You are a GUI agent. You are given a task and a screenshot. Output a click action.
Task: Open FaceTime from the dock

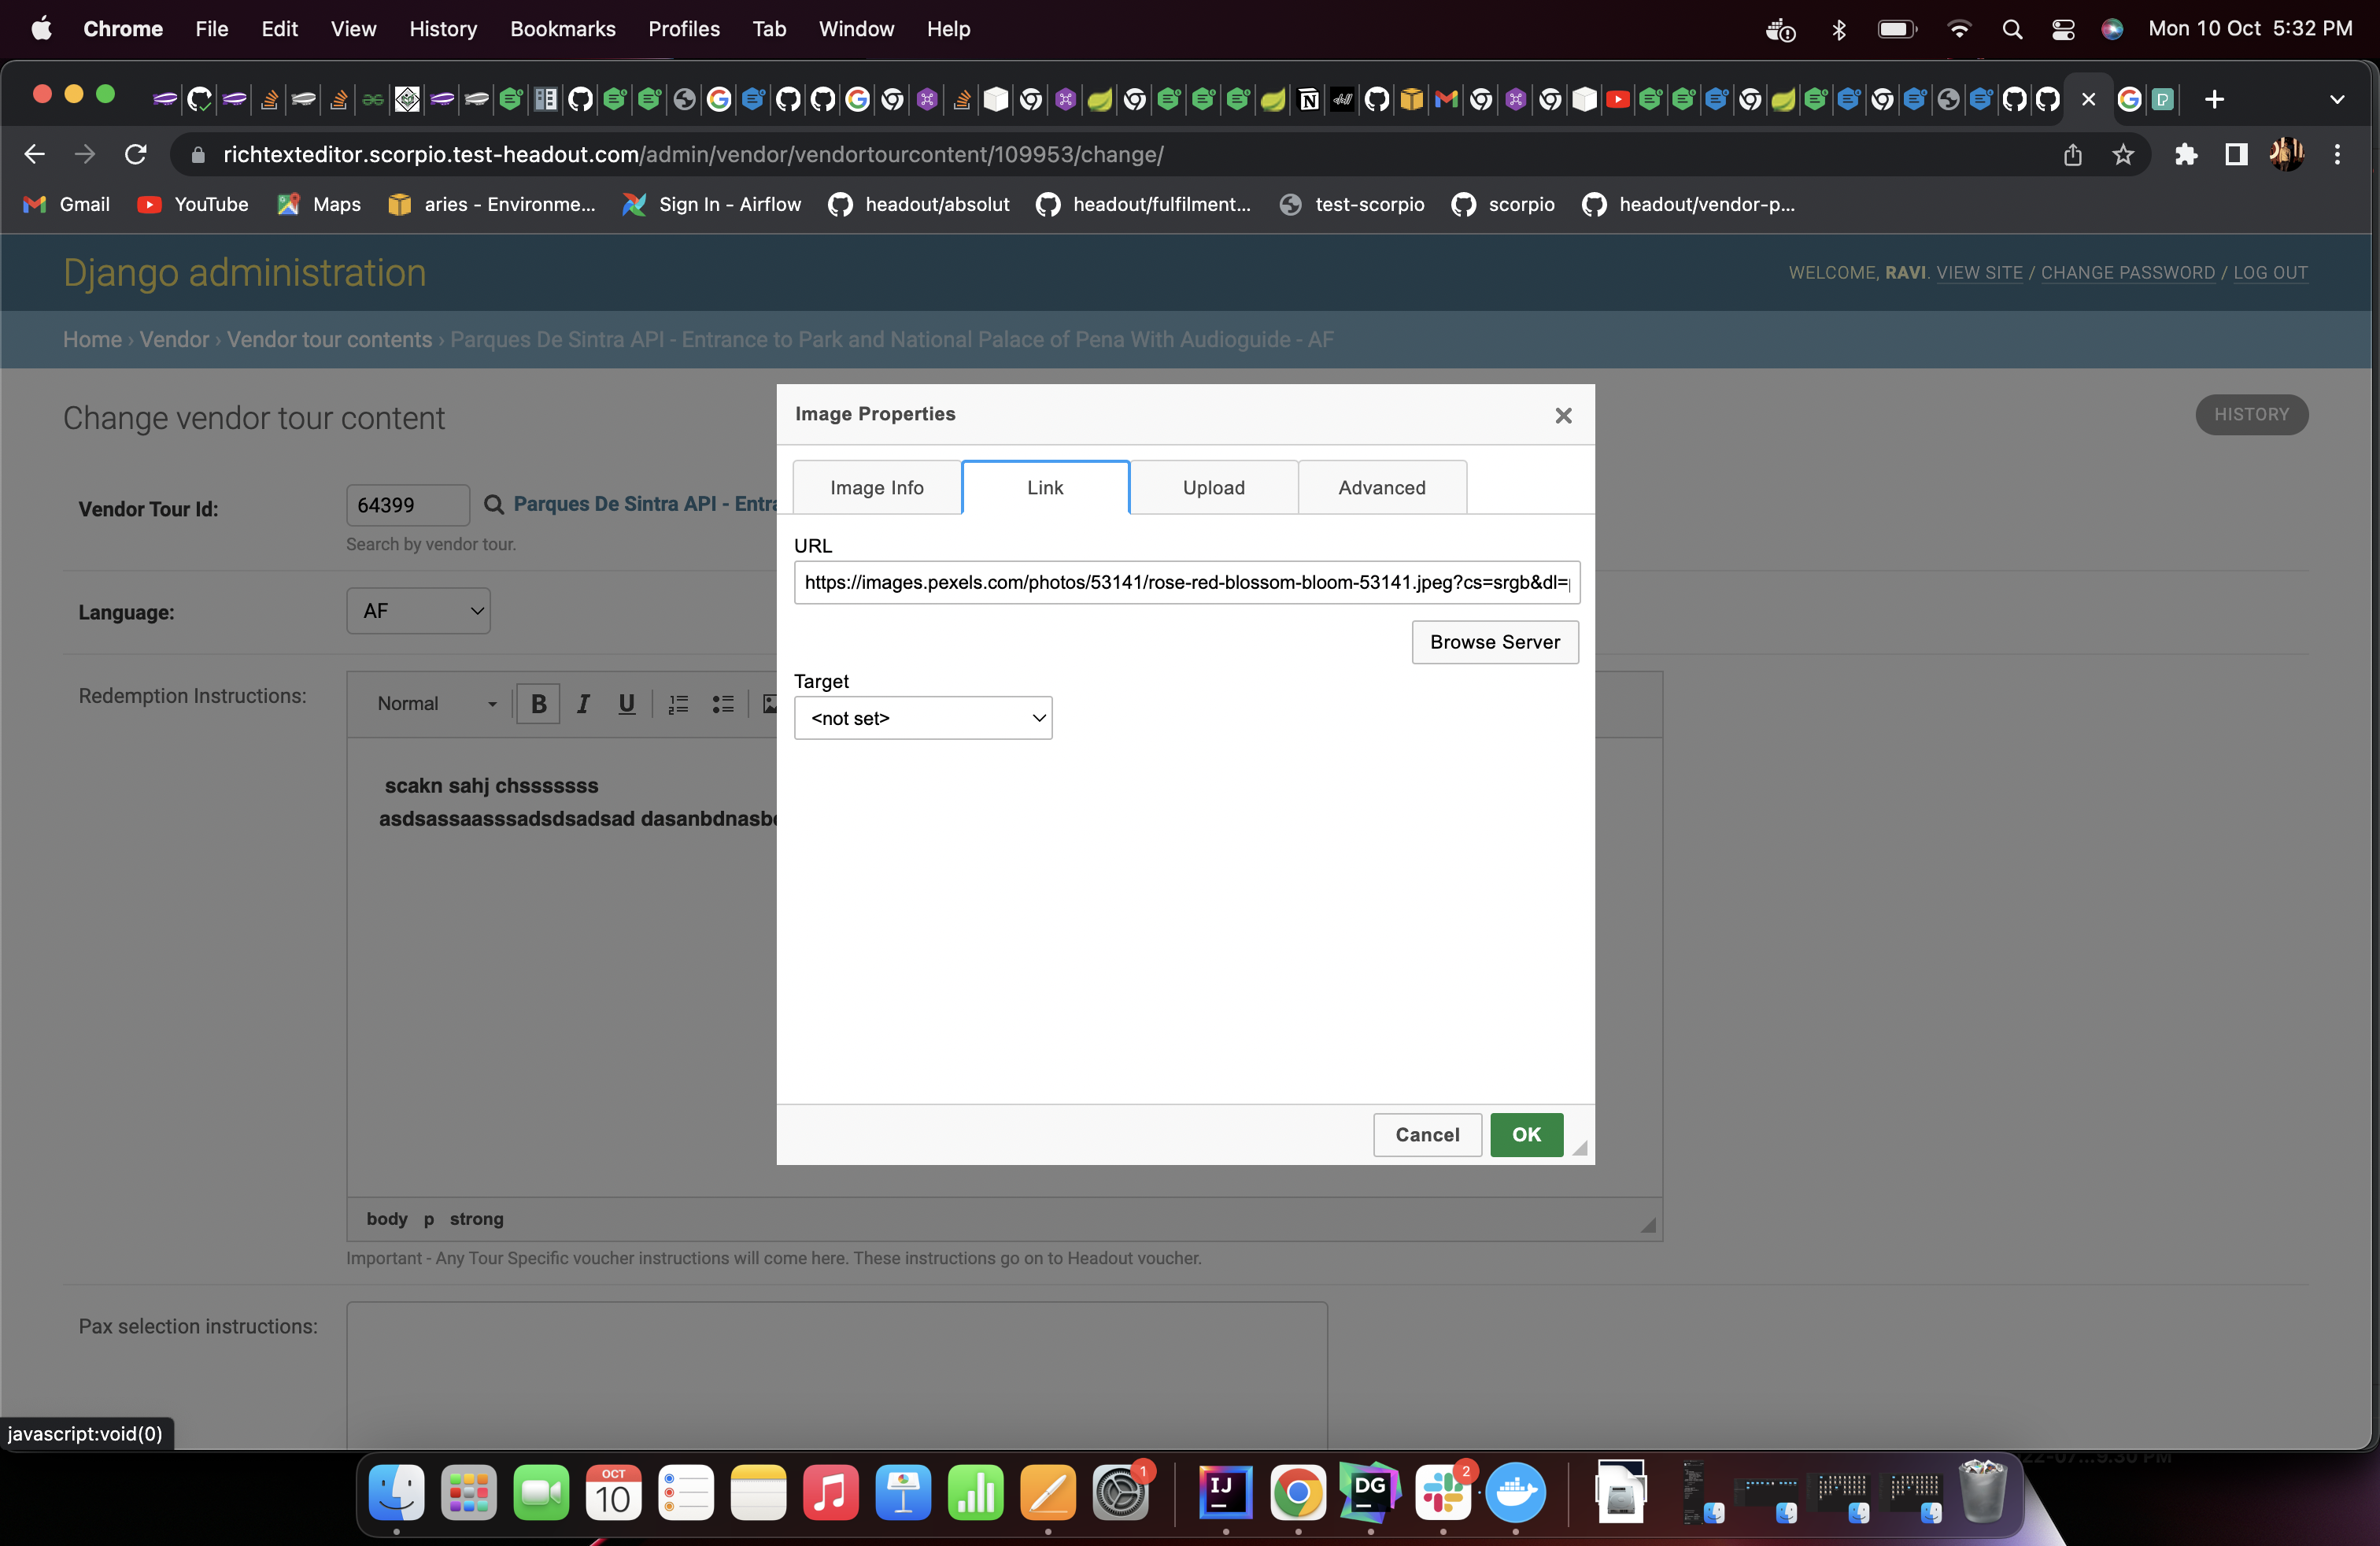click(x=541, y=1493)
